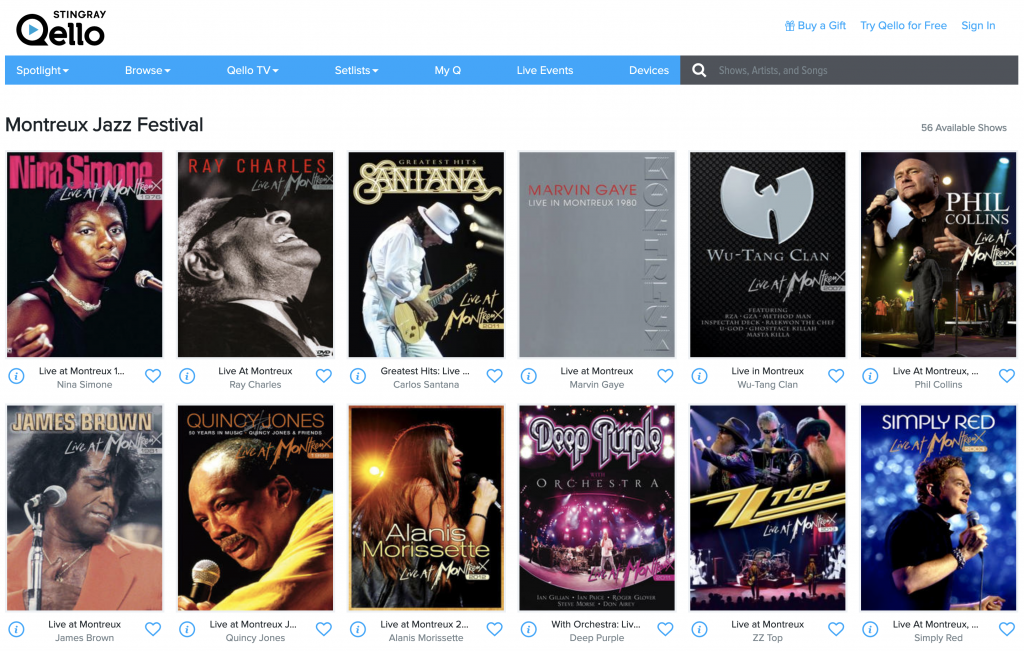The height and width of the screenshot is (651, 1024).
Task: Heart the Wu-Tang Clan show
Action: coord(836,375)
